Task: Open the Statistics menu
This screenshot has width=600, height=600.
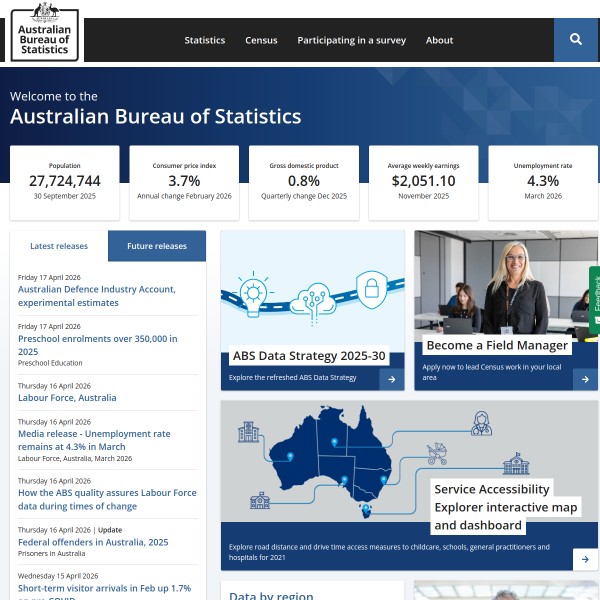Action: click(x=205, y=41)
